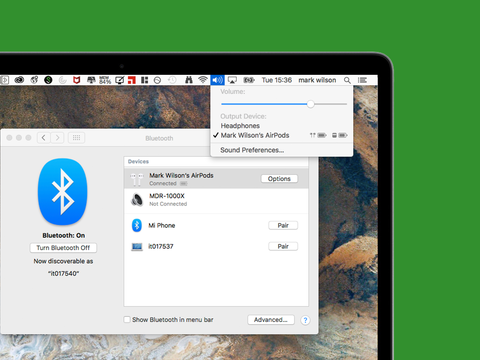Enable Show Bluetooth in menu bar checkbox
The height and width of the screenshot is (360, 480).
point(127,319)
